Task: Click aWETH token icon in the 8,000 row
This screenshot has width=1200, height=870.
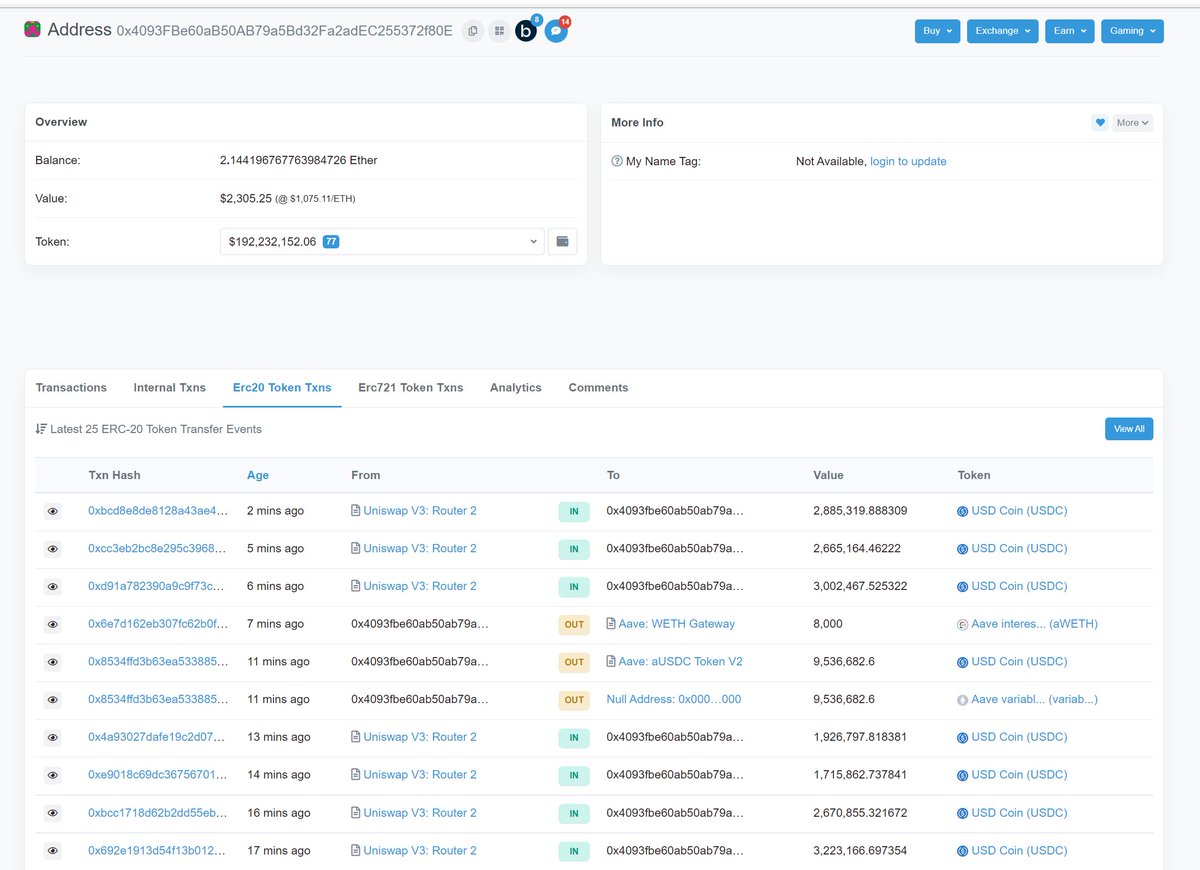Action: click(963, 624)
